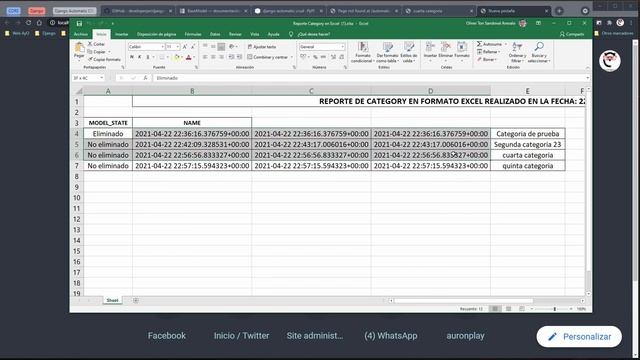This screenshot has height=360, width=640.
Task: Open the Rellenar fill menu
Action: (x=488, y=52)
